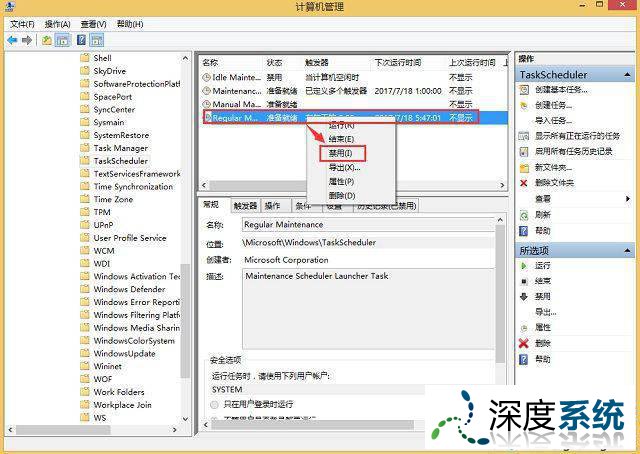
Task: Collapse the 所选项 actions section
Action: click(627, 250)
